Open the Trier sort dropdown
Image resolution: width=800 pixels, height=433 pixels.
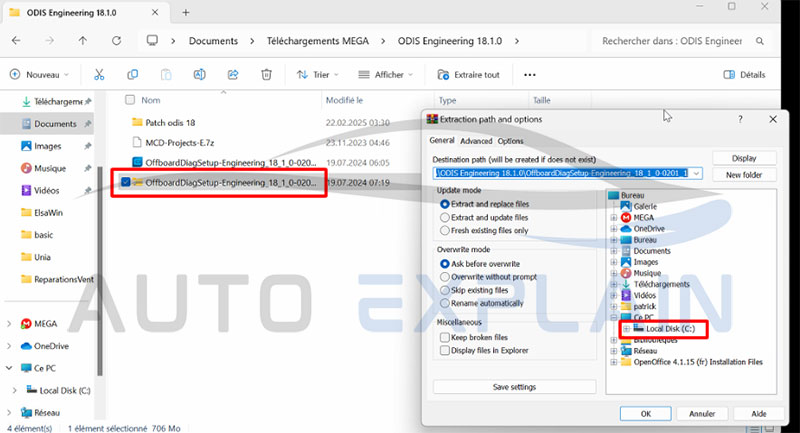click(x=318, y=74)
